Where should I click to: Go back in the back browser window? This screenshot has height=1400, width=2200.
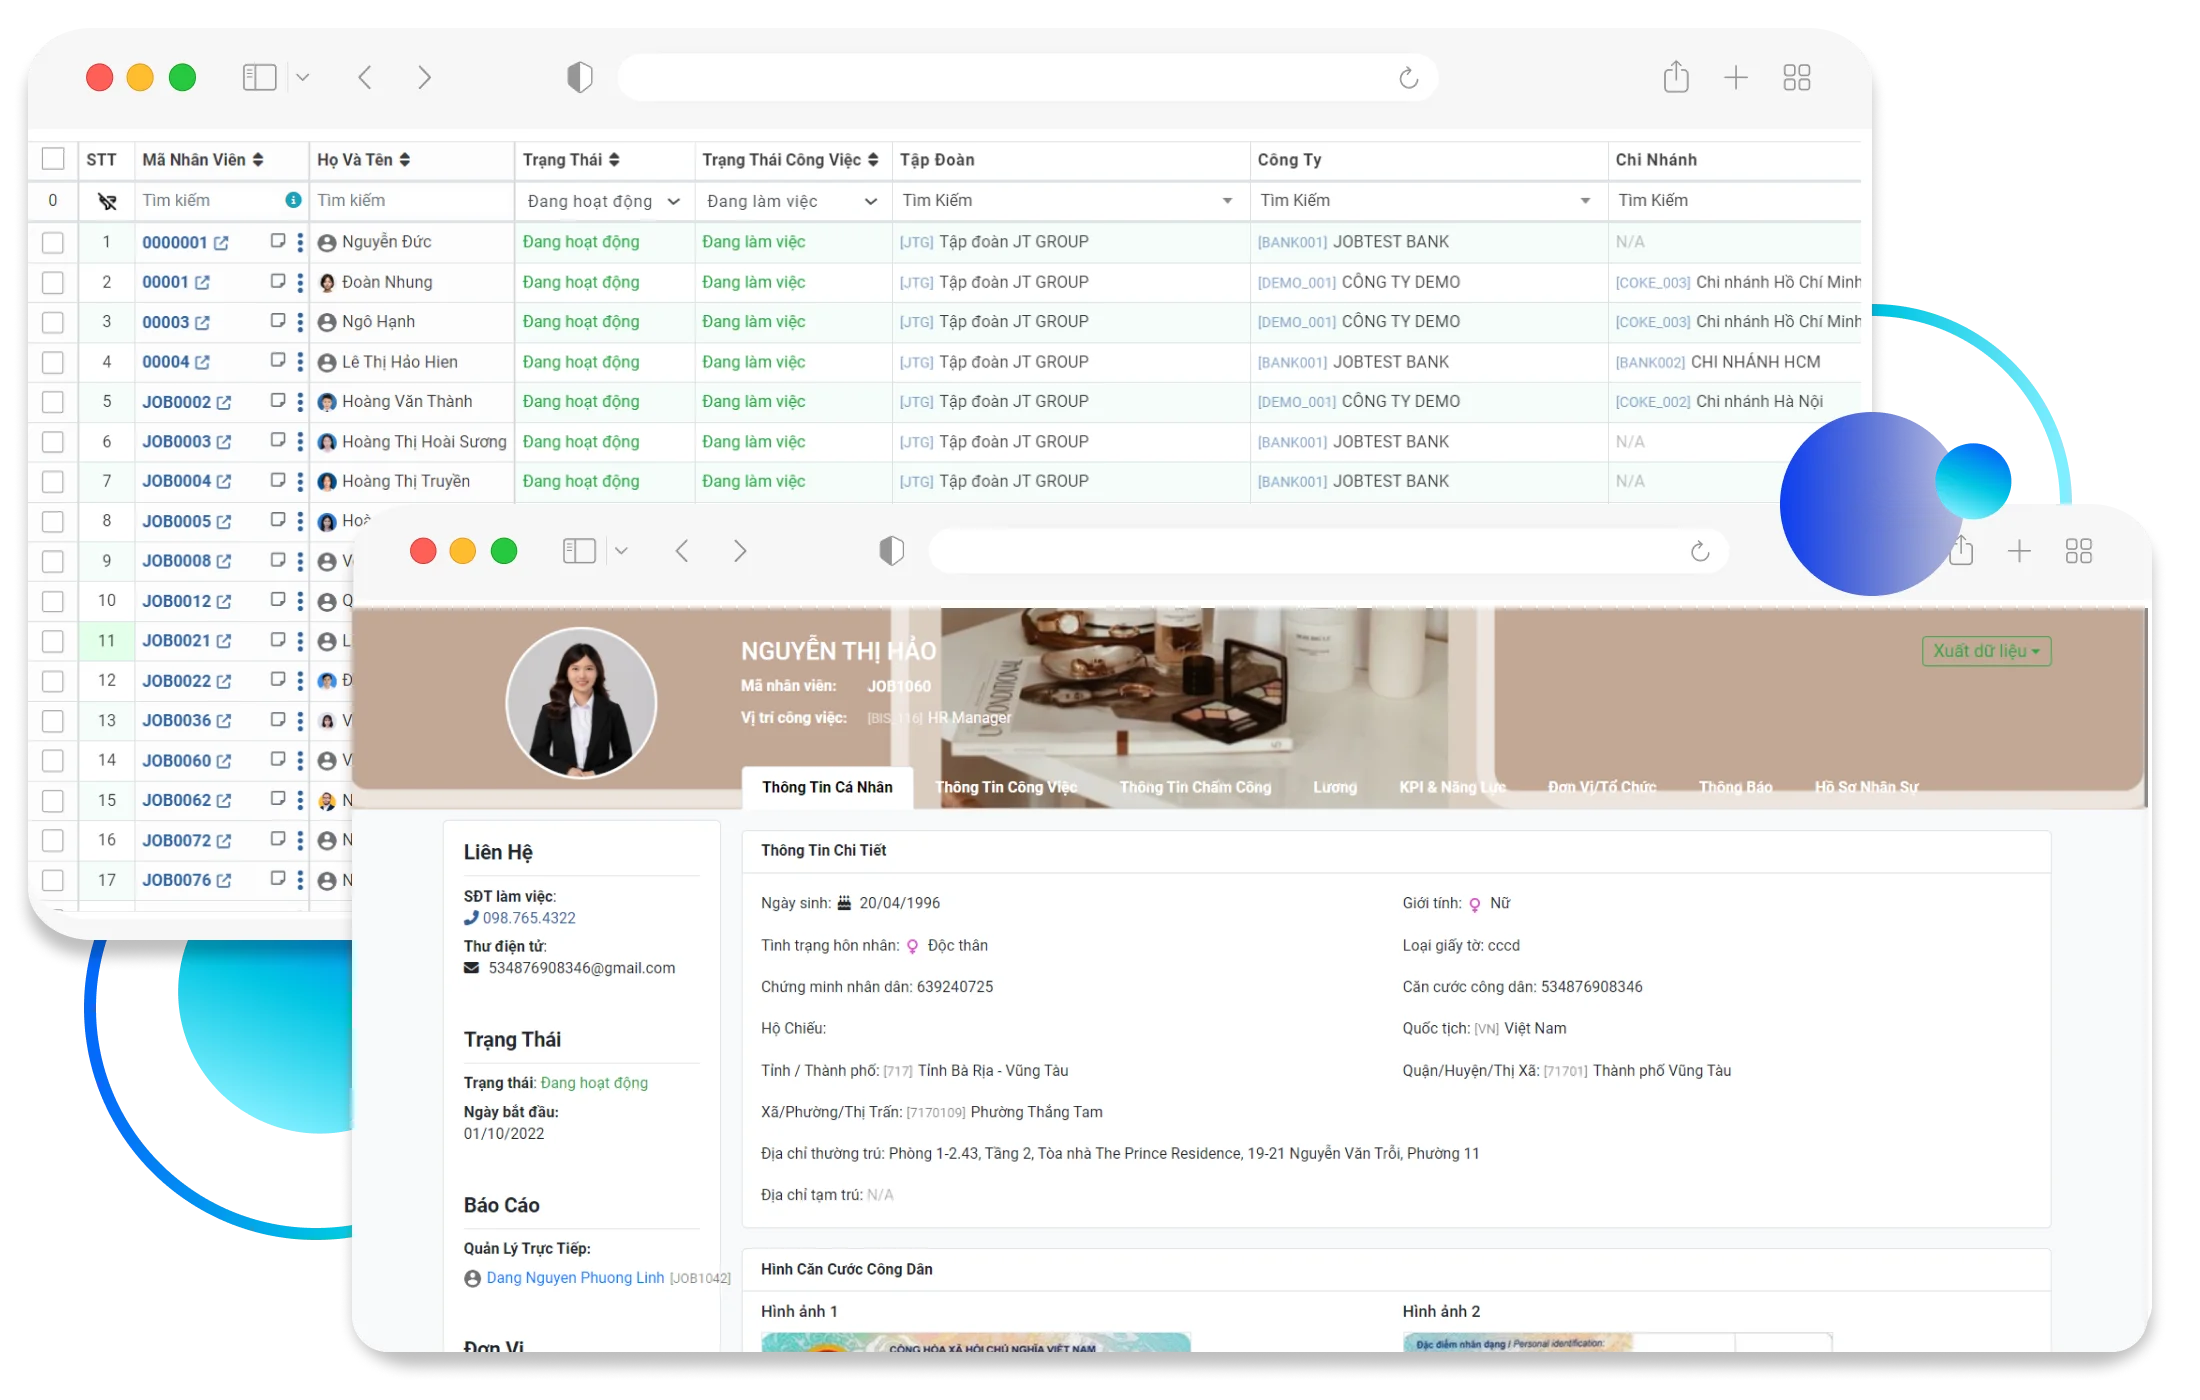pos(365,77)
